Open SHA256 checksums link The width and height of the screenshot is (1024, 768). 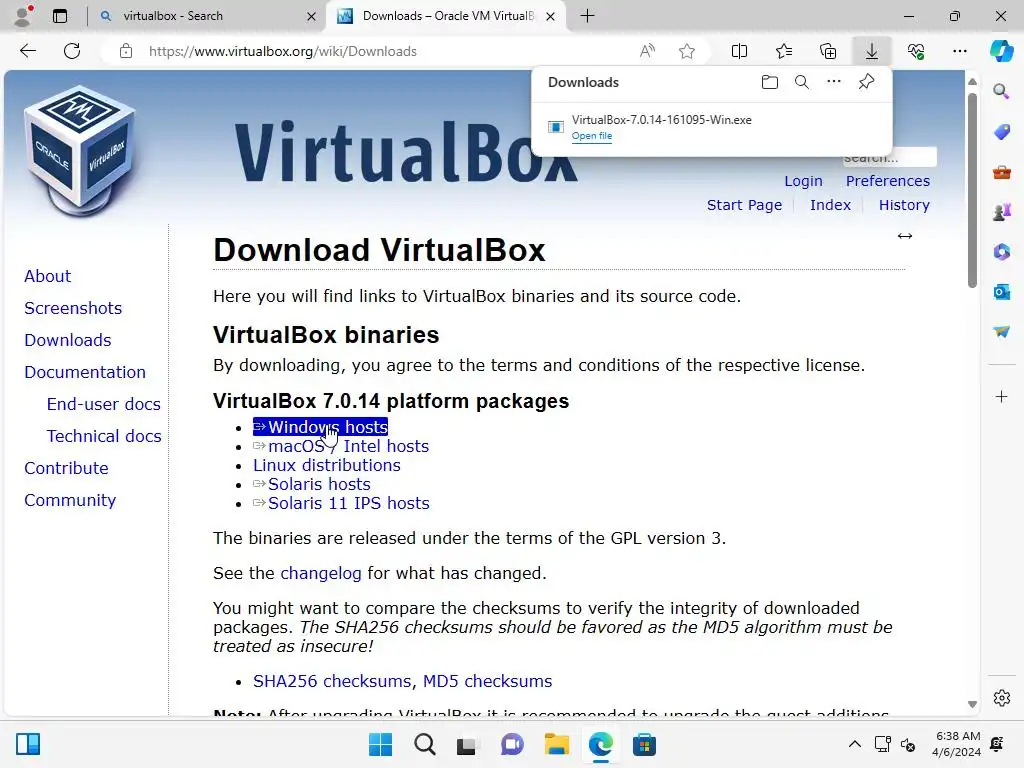tap(332, 681)
